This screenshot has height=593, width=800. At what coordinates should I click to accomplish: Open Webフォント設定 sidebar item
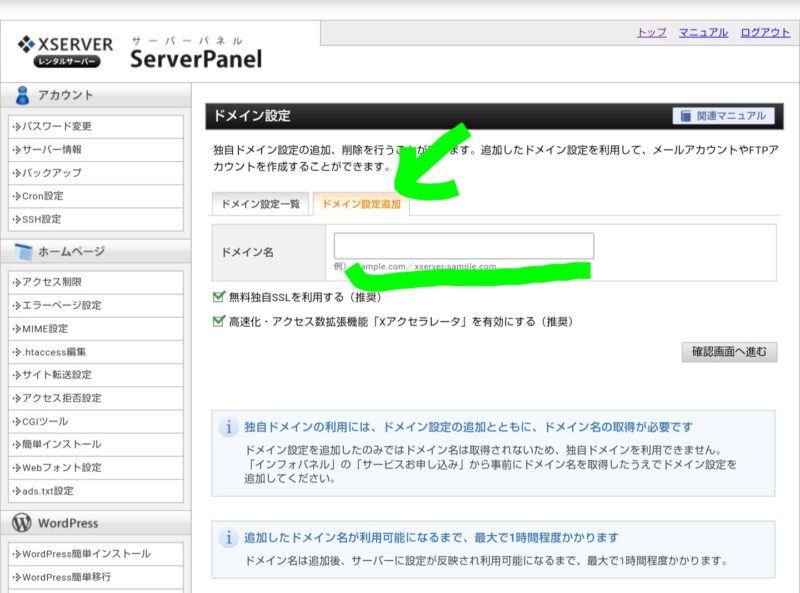(96, 467)
